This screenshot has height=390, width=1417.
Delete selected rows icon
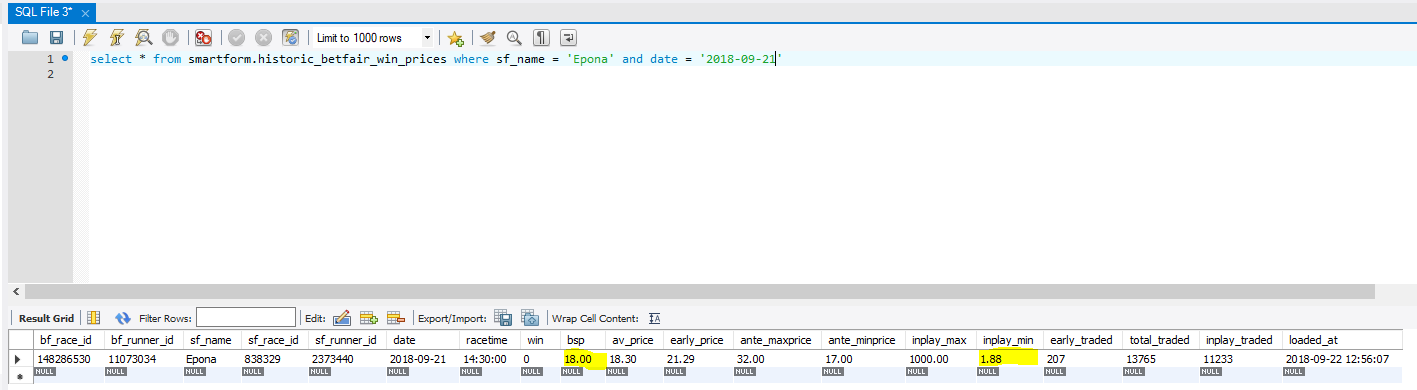click(x=395, y=318)
